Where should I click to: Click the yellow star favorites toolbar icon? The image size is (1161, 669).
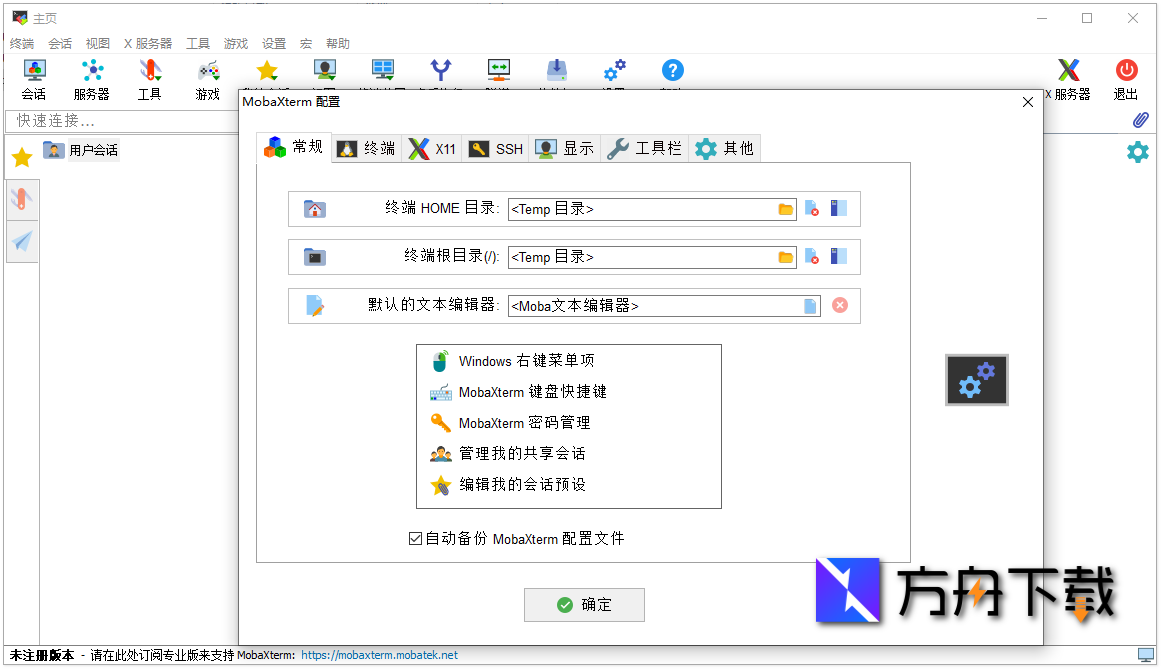(266, 70)
